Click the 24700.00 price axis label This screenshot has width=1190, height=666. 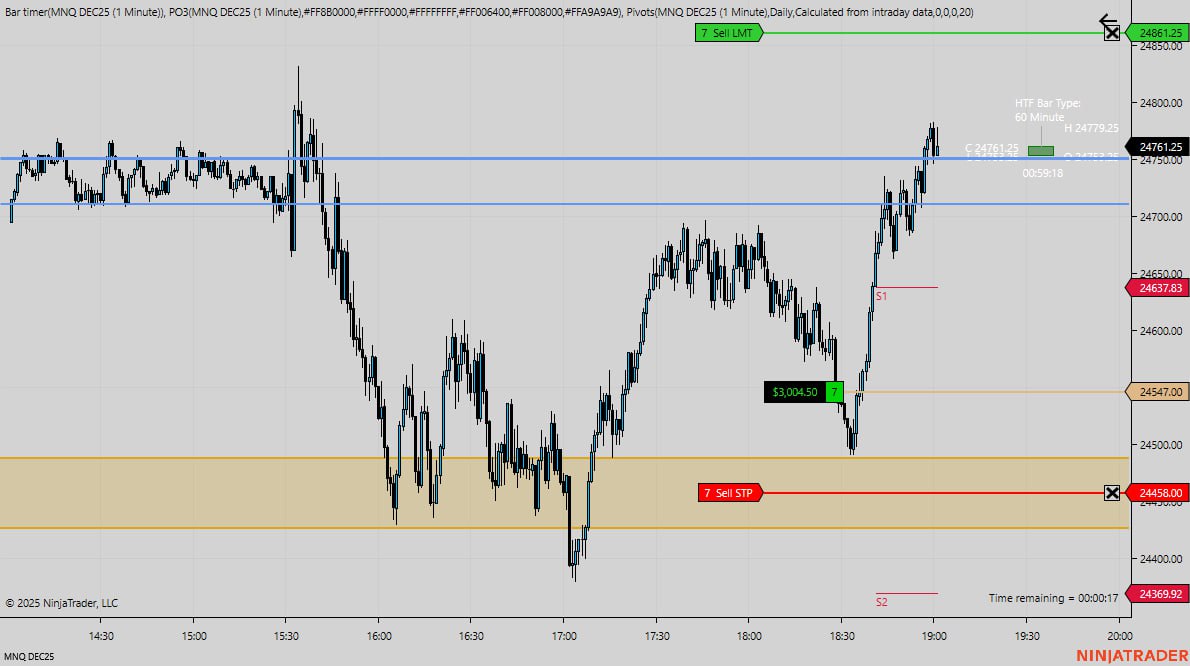point(1160,217)
